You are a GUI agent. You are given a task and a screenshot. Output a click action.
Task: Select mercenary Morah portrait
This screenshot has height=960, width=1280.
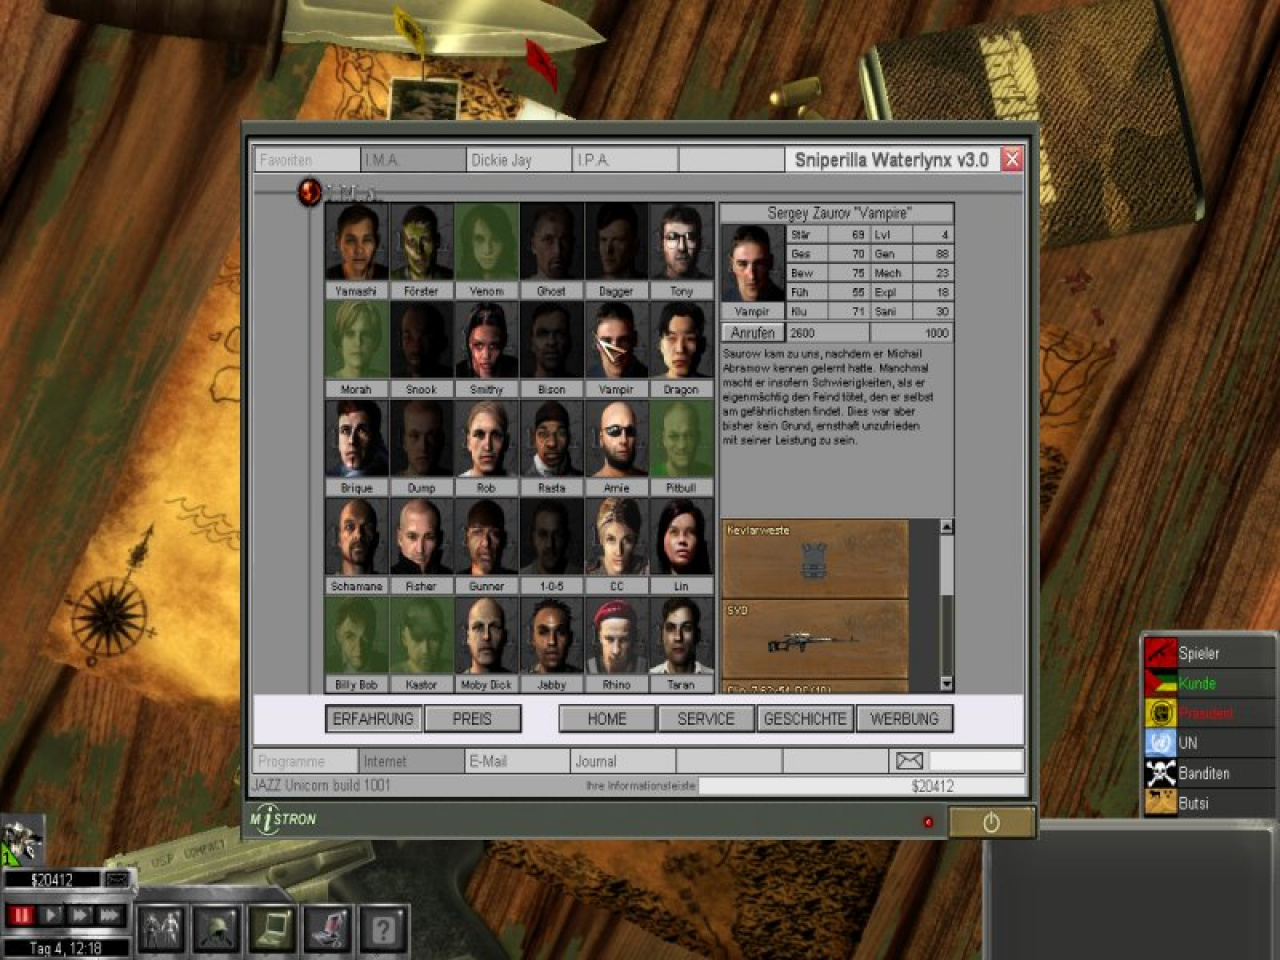click(356, 342)
